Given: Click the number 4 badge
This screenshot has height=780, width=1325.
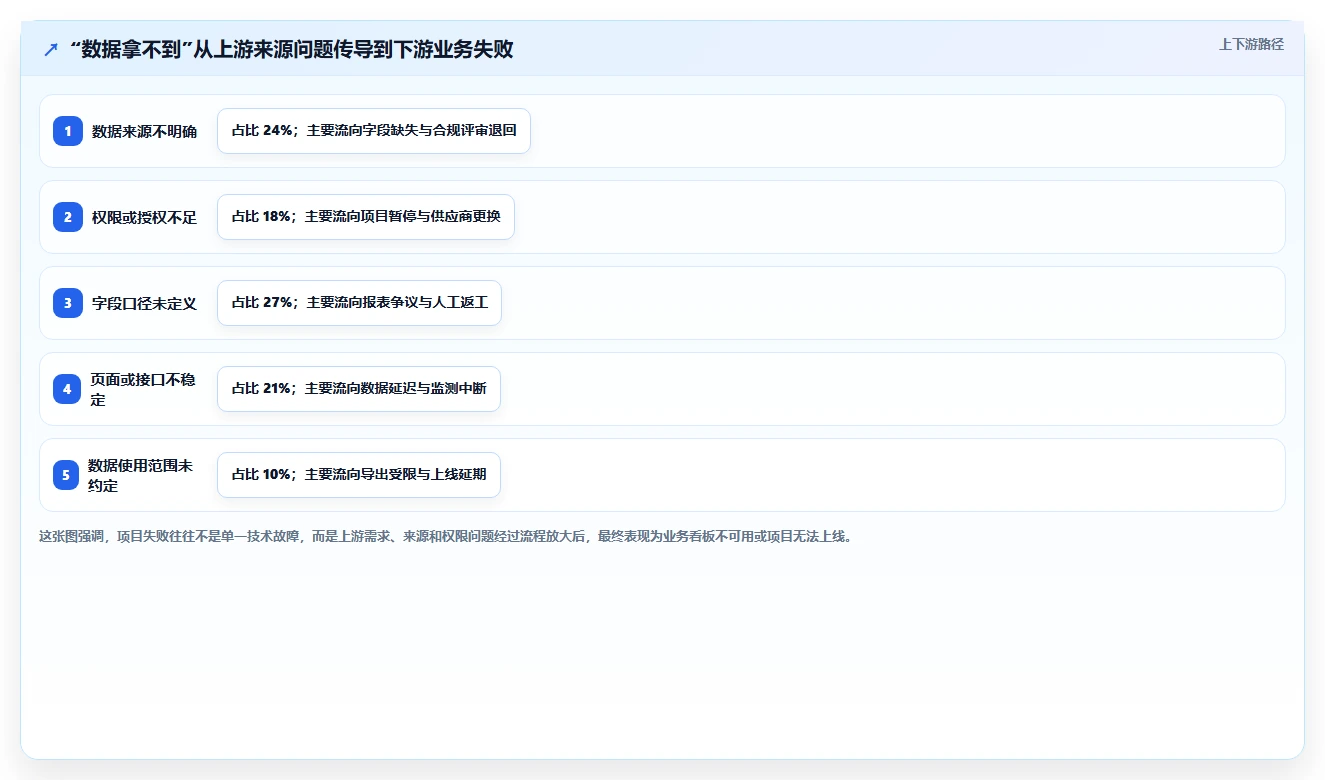Looking at the screenshot, I should pyautogui.click(x=68, y=389).
